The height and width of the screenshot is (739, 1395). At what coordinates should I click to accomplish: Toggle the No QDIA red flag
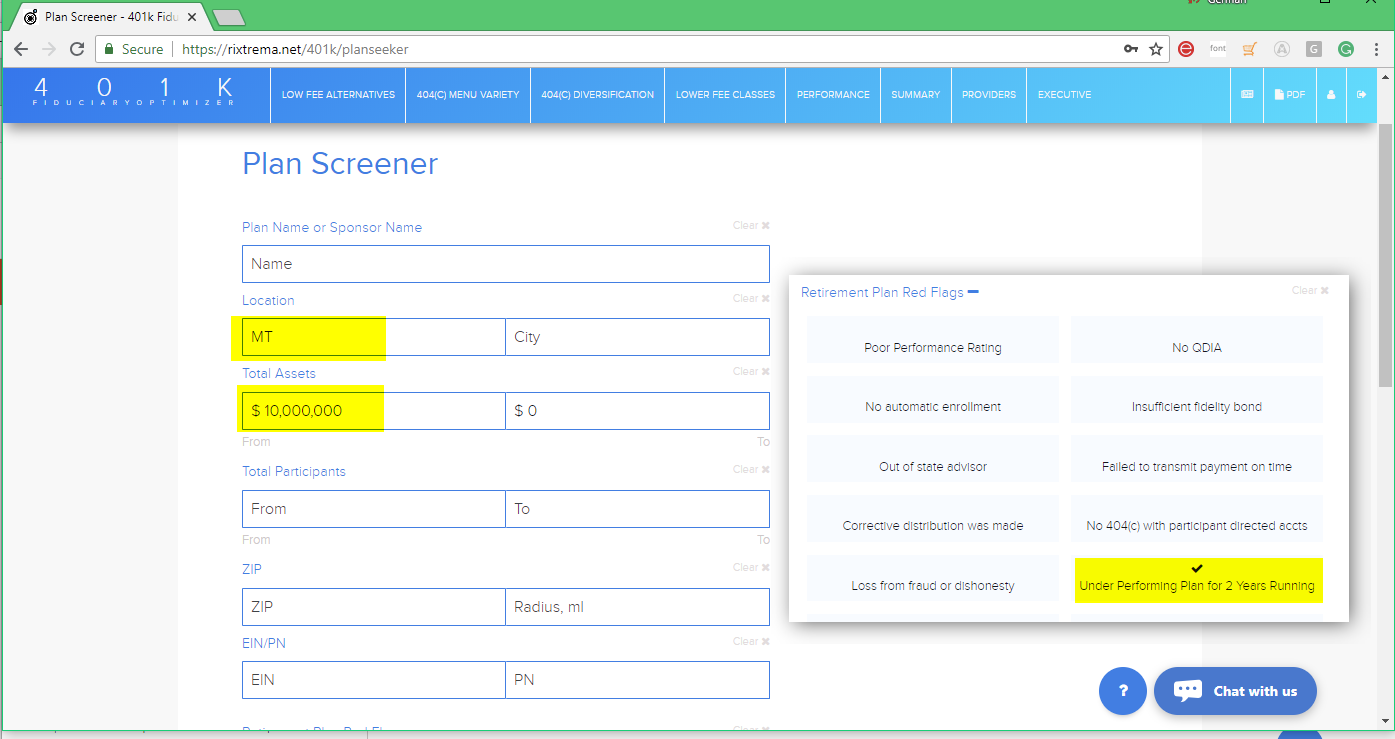(1196, 340)
